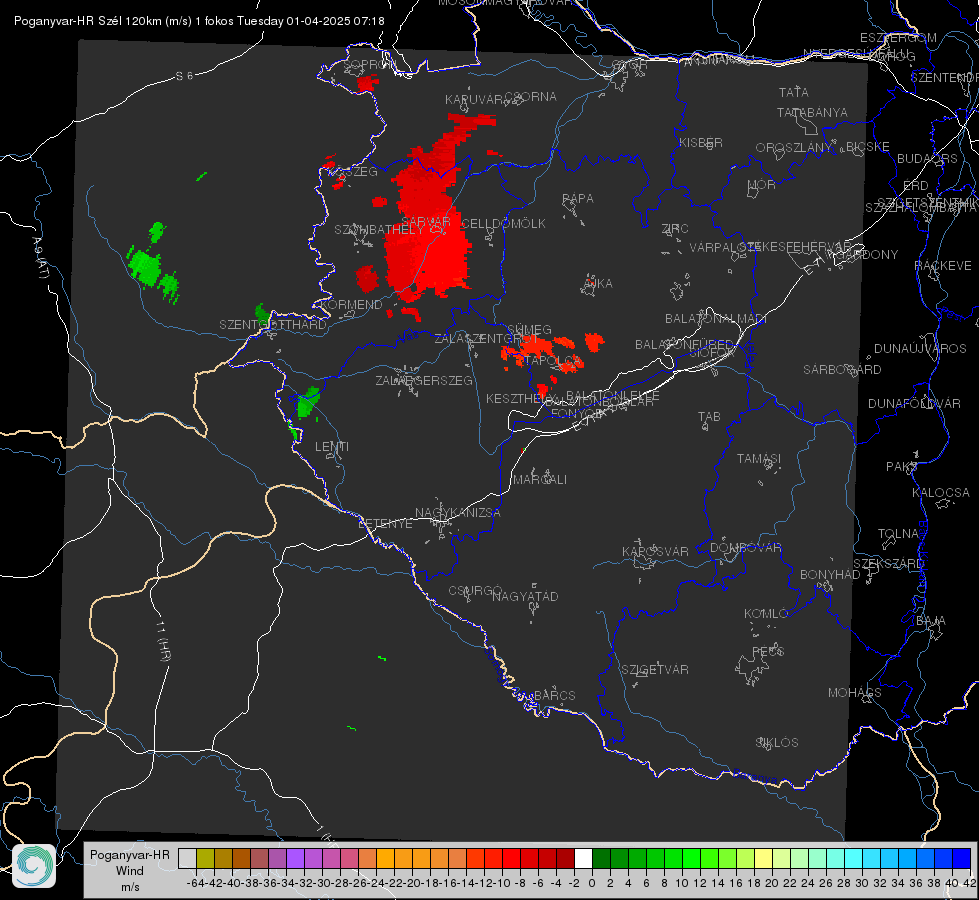Click the SZOMBATHELY city label
This screenshot has width=979, height=900.
379,230
